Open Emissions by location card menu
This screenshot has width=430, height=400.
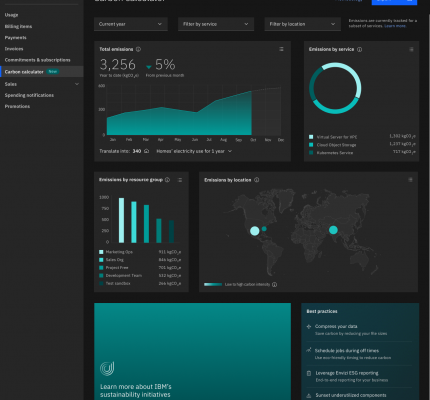410,180
